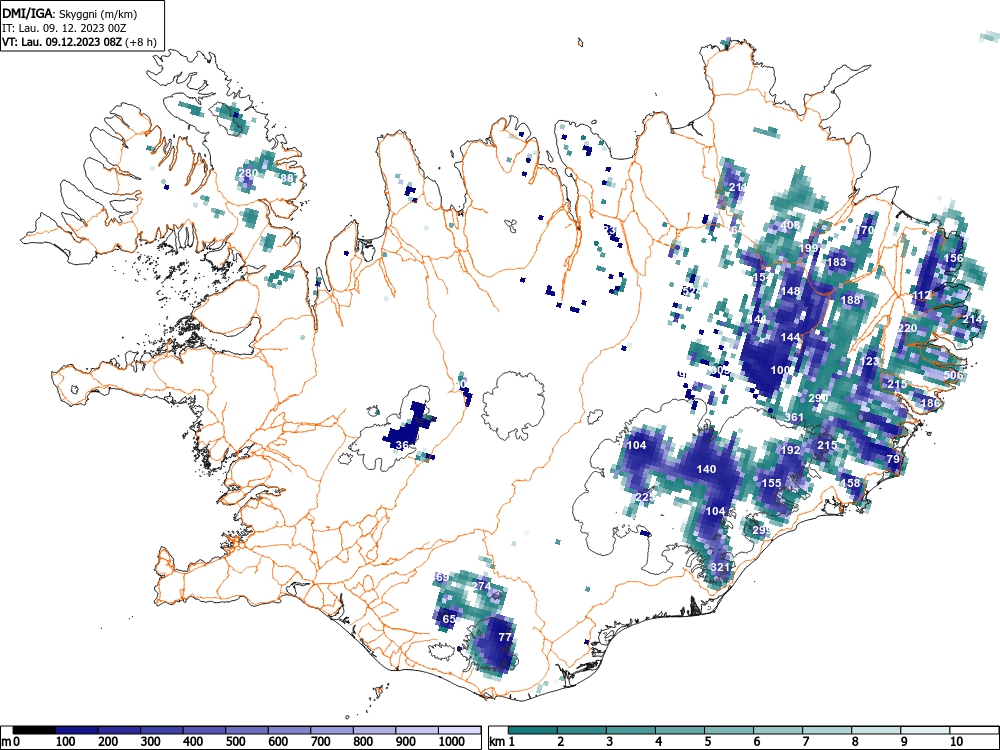Viewport: 1000px width, 750px height.
Task: Click the pale lavender swatch above 1000 label
Action: coord(459,730)
